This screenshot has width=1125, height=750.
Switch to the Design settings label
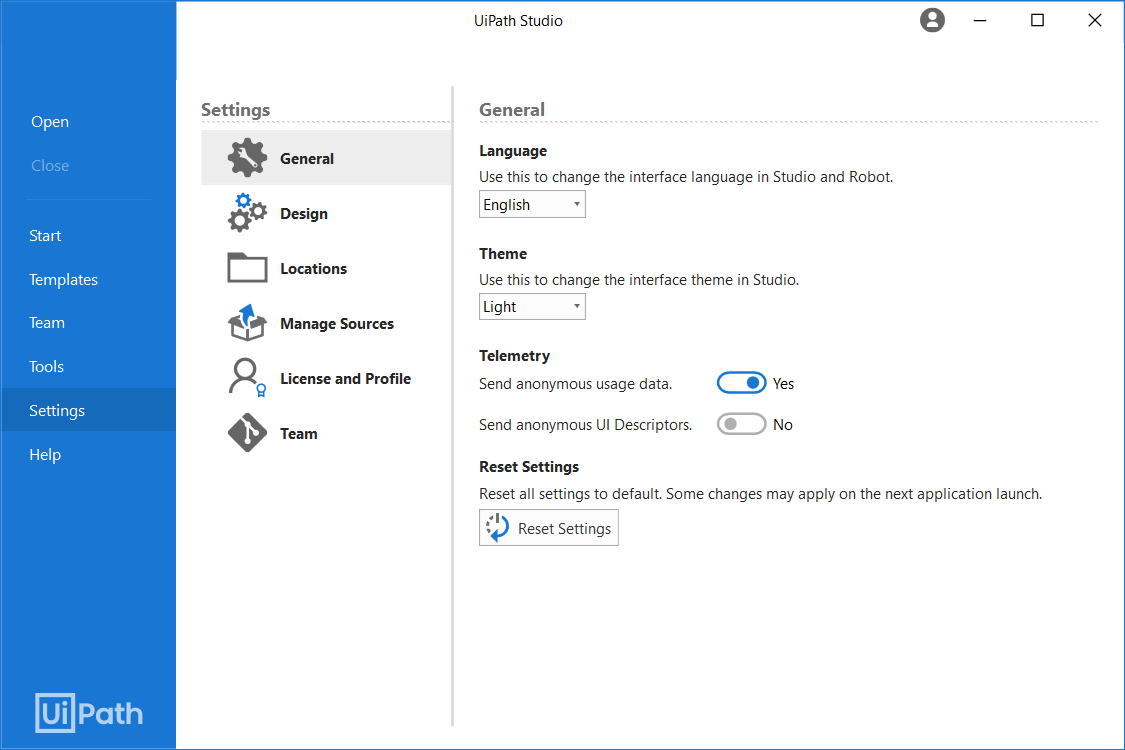point(303,214)
